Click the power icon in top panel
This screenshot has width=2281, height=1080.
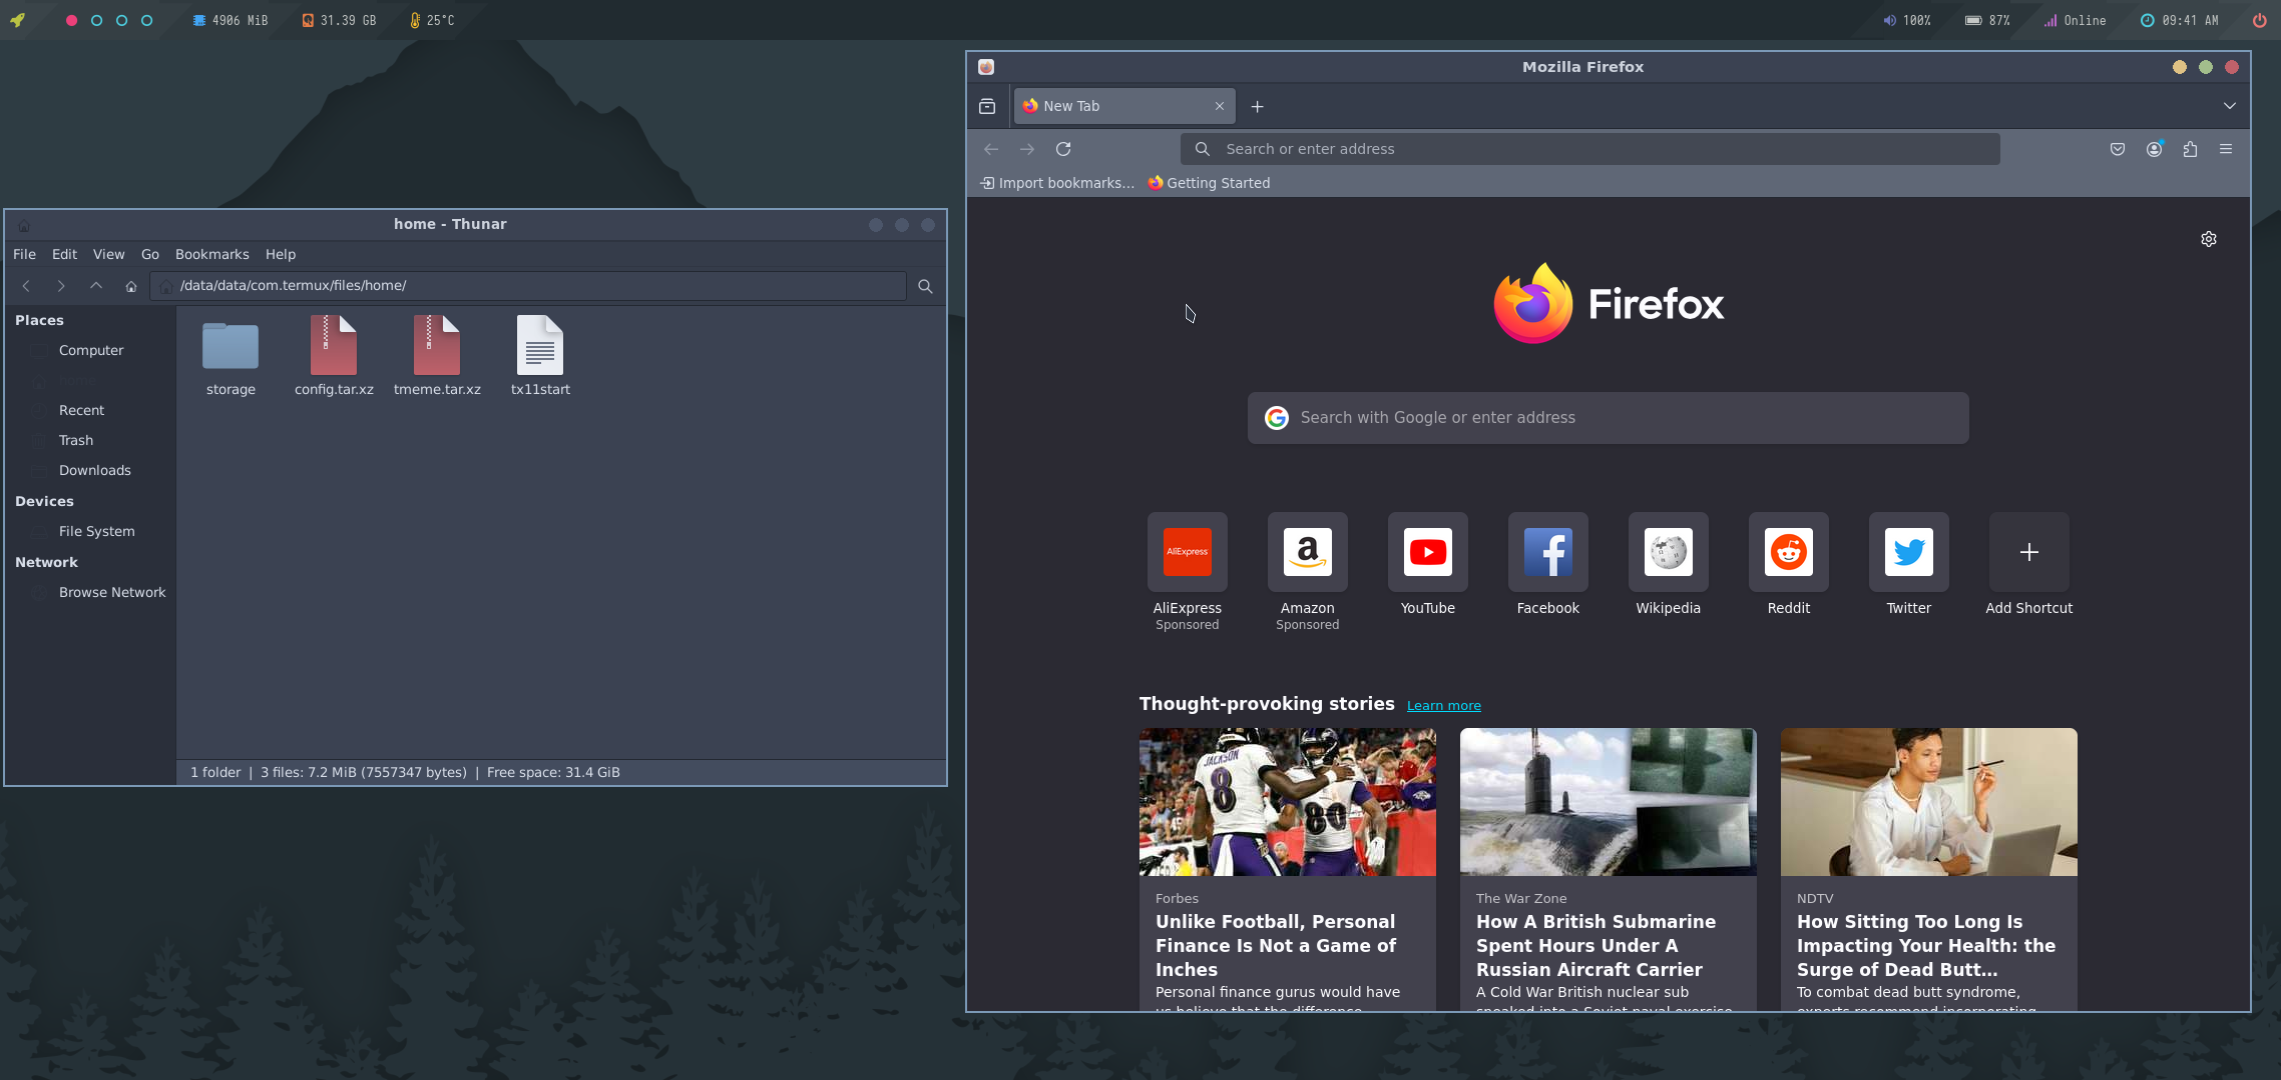tap(2259, 20)
